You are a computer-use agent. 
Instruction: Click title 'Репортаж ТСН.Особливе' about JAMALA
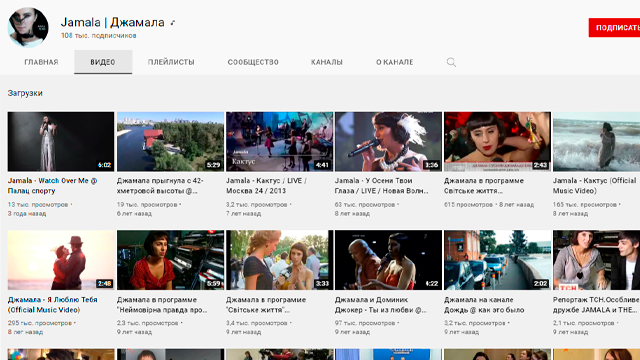pos(596,304)
